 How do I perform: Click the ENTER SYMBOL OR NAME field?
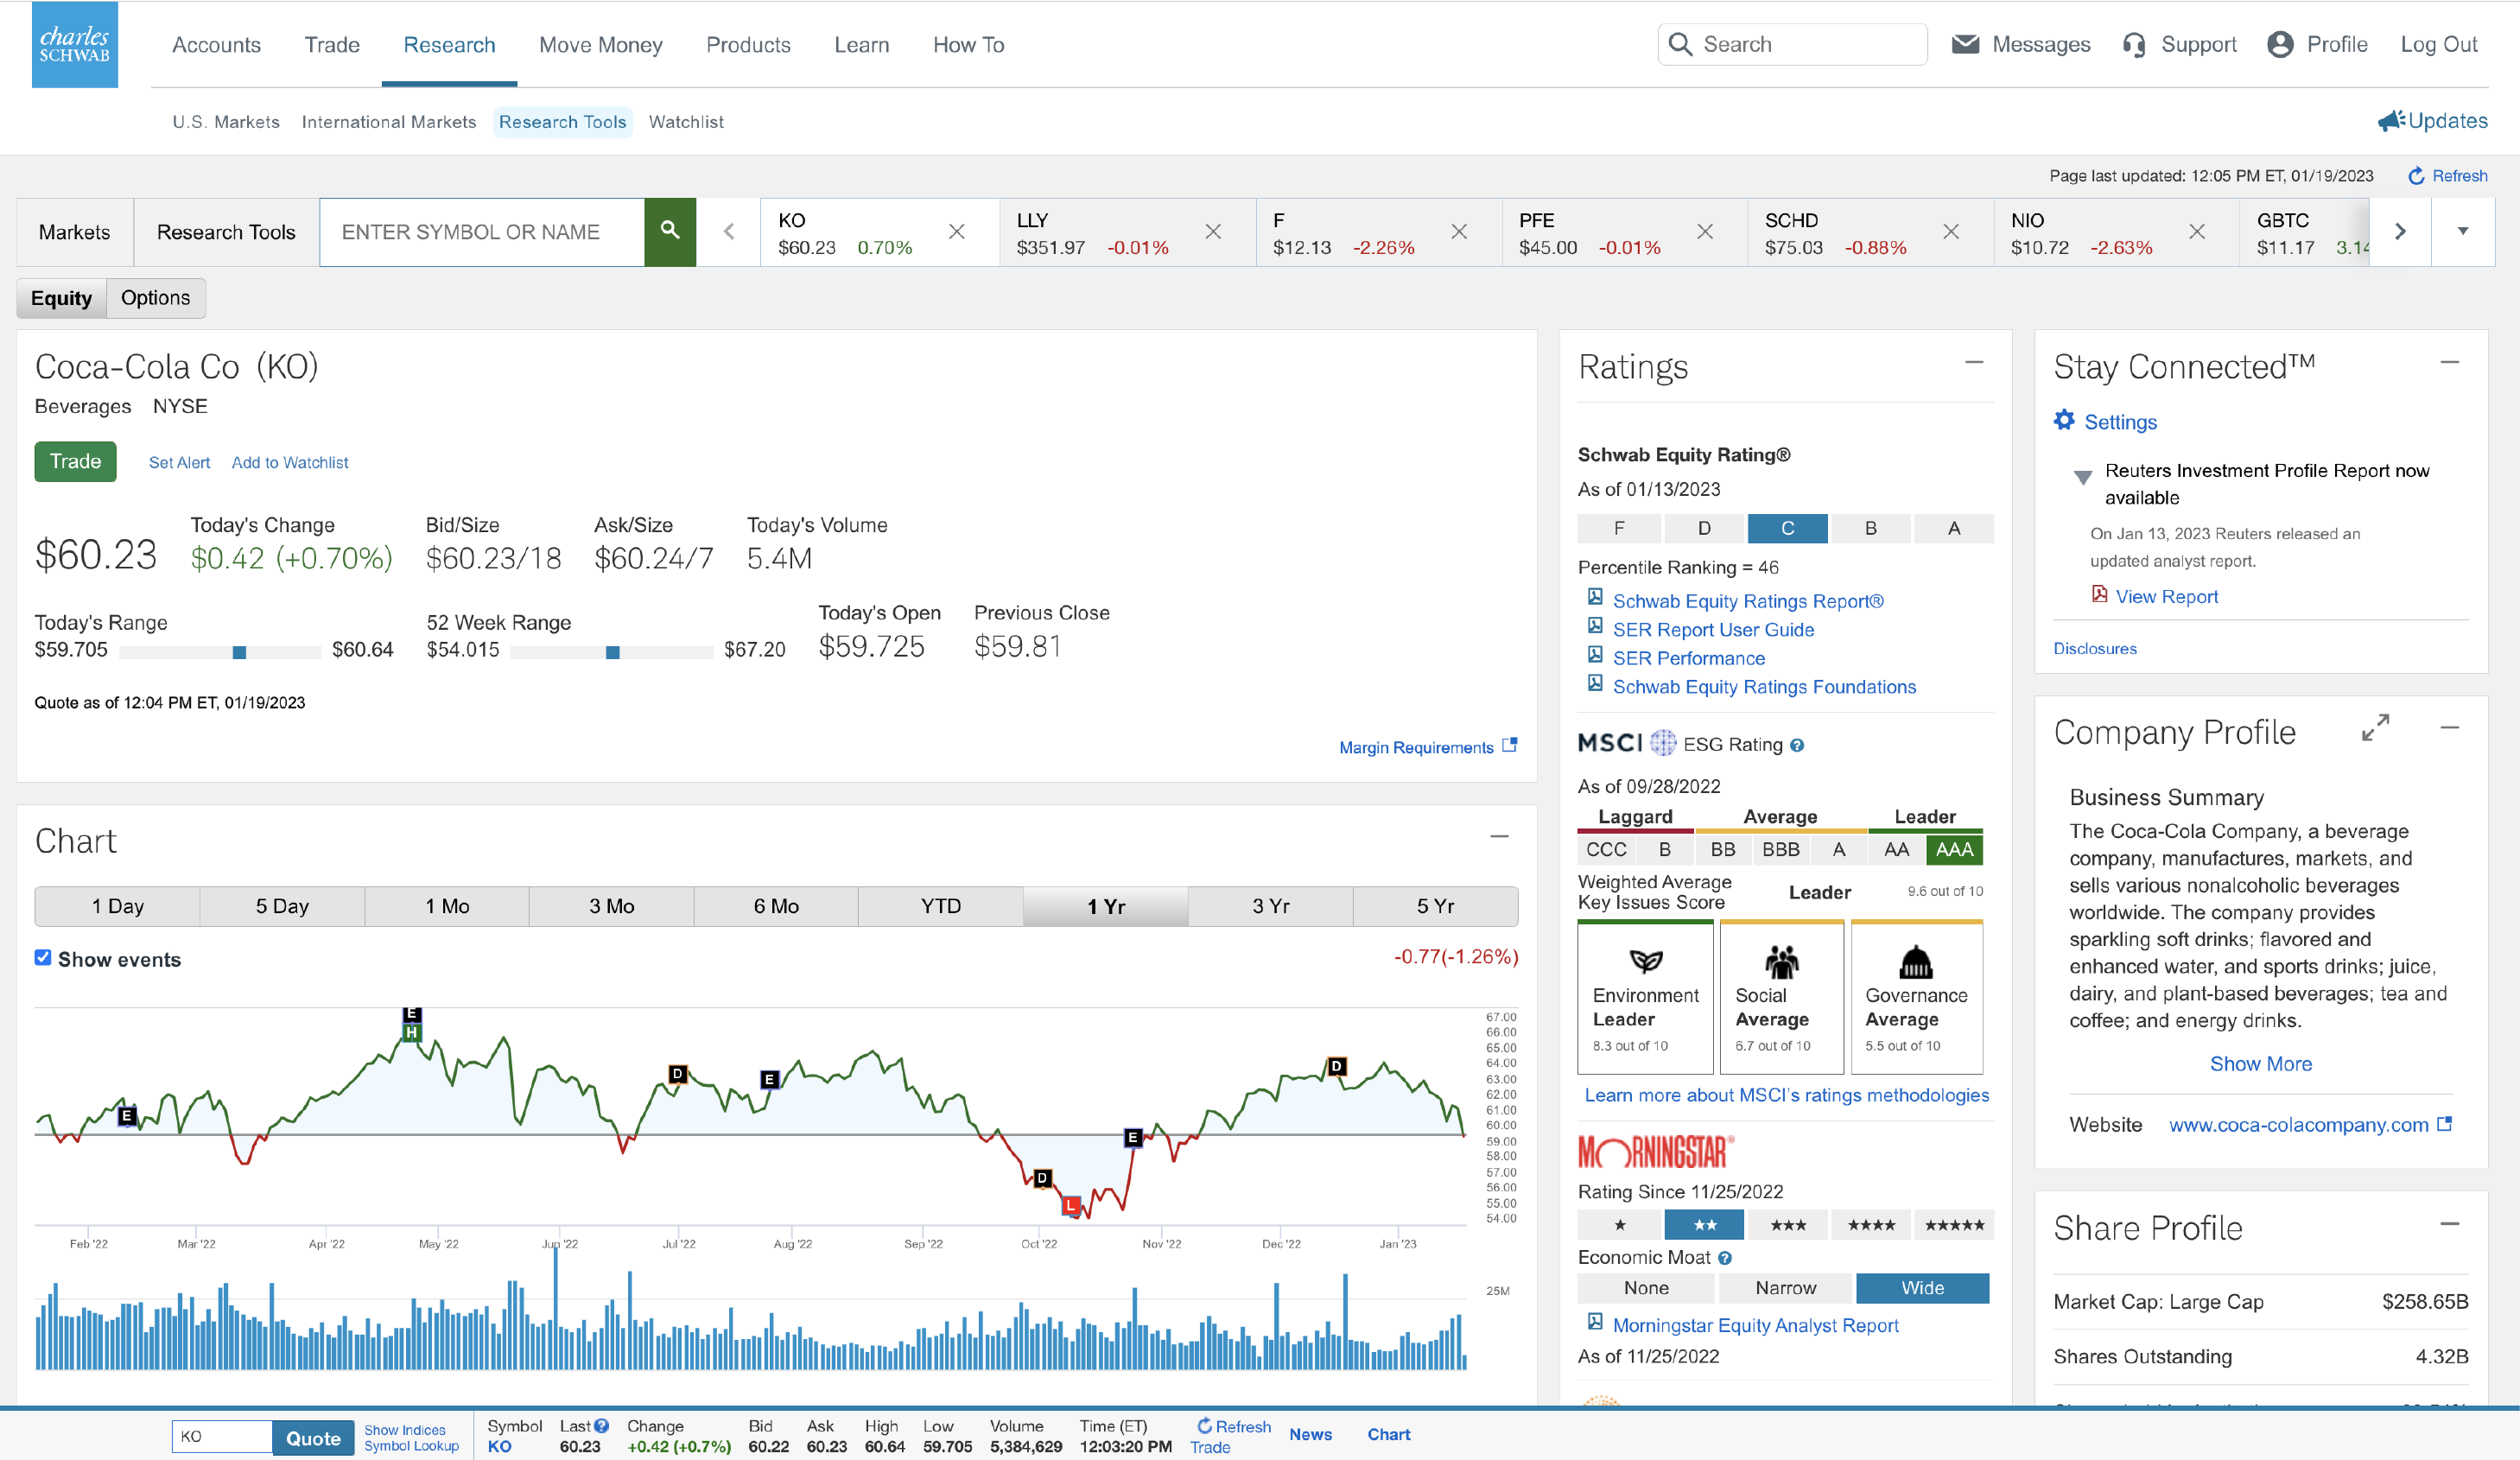tap(482, 232)
